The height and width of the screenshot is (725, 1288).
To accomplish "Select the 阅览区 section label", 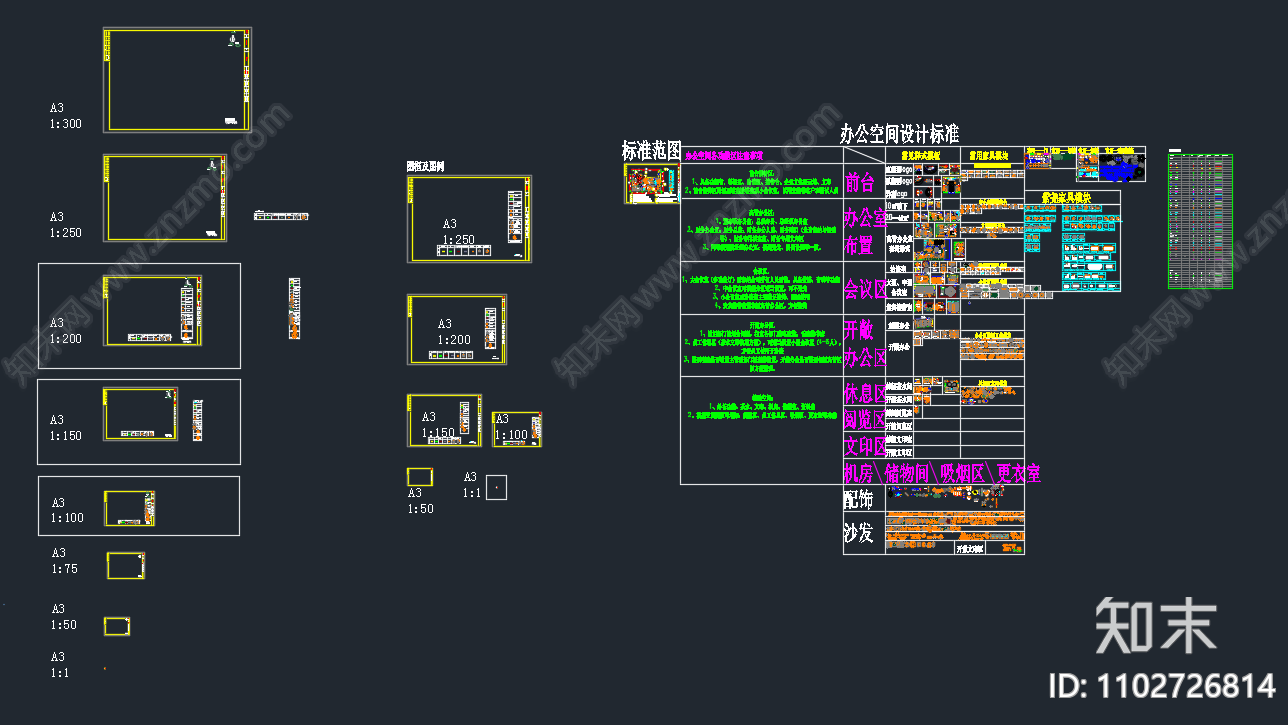I will click(864, 419).
